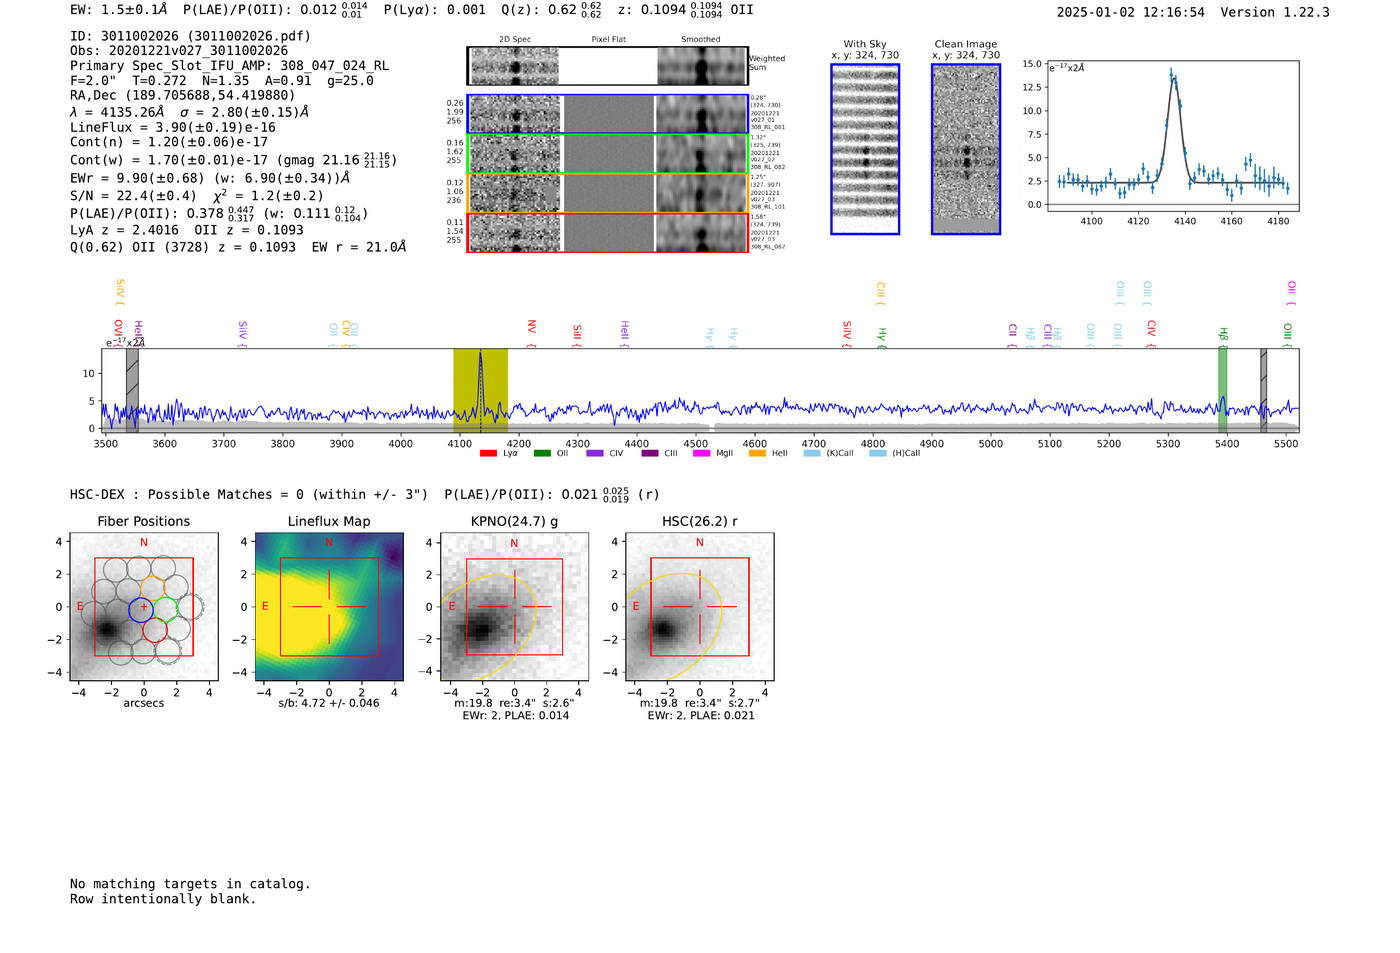Click the hatched gray band near 3550

point(132,390)
